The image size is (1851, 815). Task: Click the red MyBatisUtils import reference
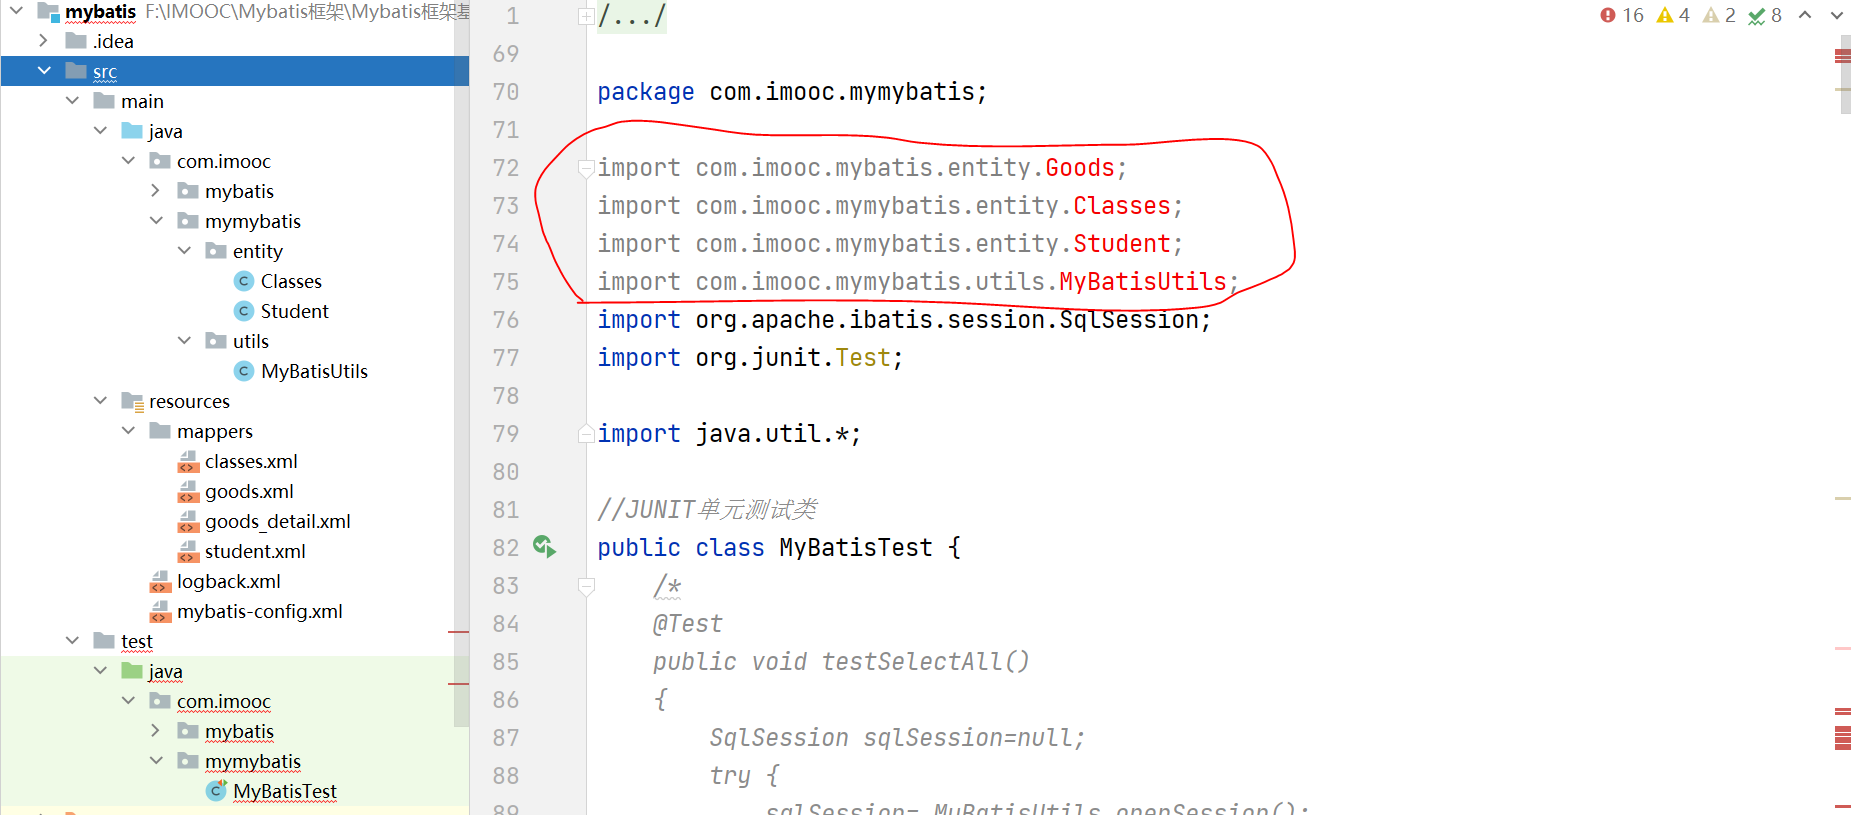pyautogui.click(x=1143, y=282)
